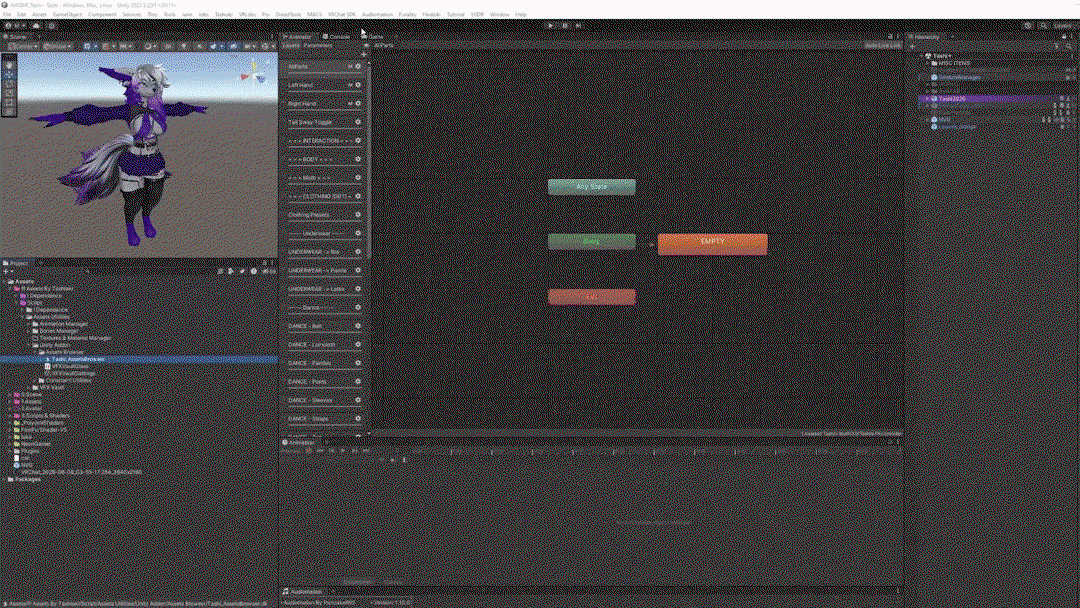Screen dimensions: 1080x608
Task: Open the cloud services icon in toolbar
Action: coord(36,25)
